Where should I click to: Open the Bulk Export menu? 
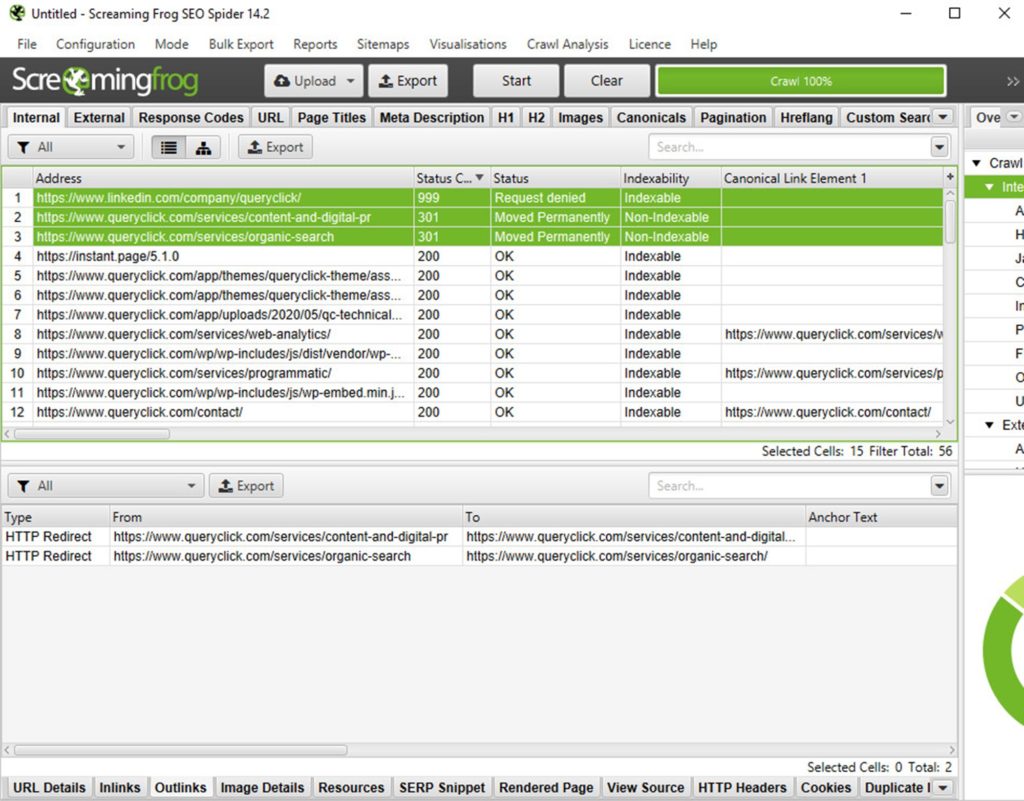coord(241,44)
